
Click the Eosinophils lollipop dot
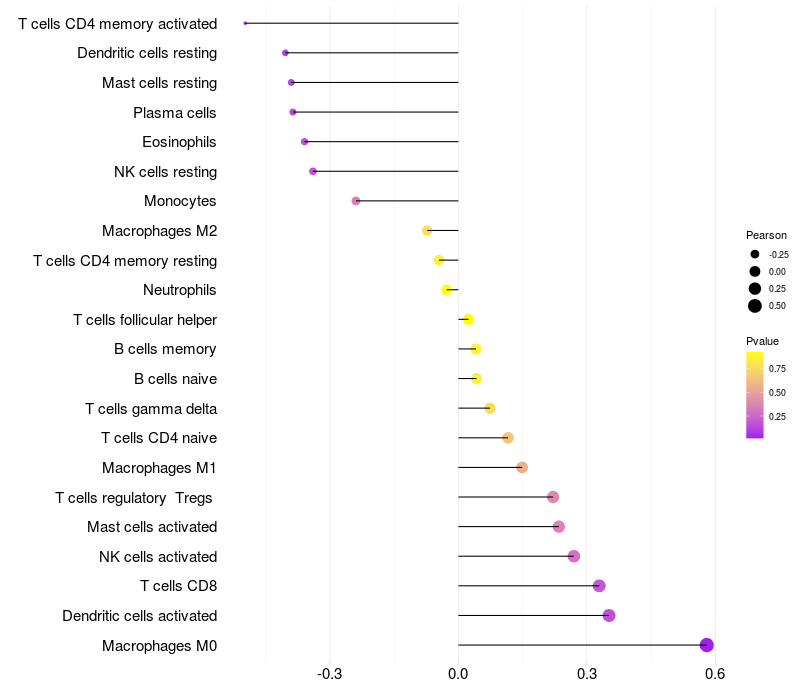pyautogui.click(x=305, y=142)
